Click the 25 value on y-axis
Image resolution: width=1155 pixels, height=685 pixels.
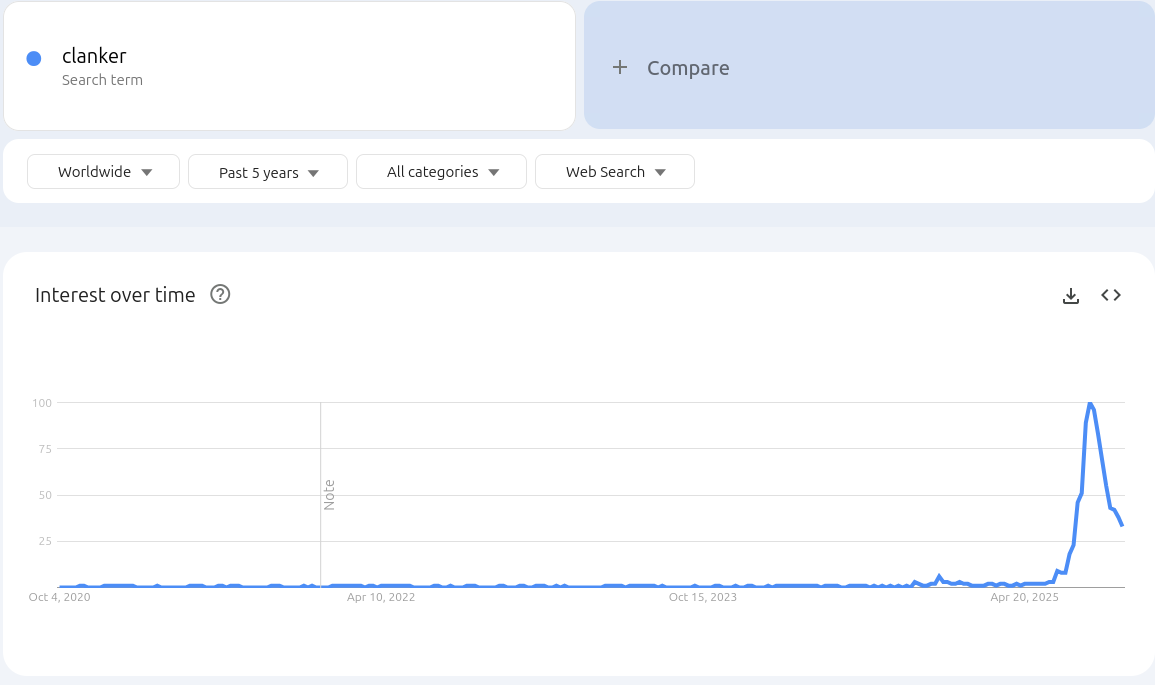[45, 541]
